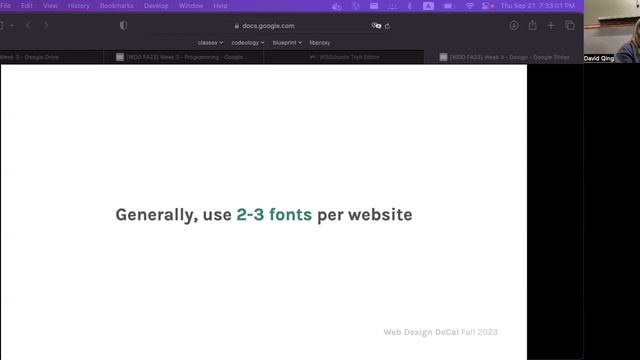Open a new tab with the plus icon
This screenshot has height=360, width=640.
click(x=551, y=26)
